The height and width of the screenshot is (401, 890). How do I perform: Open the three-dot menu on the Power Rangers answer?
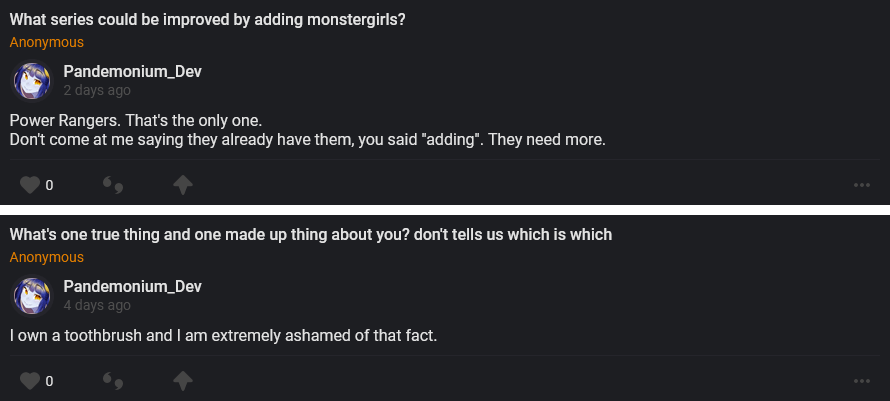861,185
